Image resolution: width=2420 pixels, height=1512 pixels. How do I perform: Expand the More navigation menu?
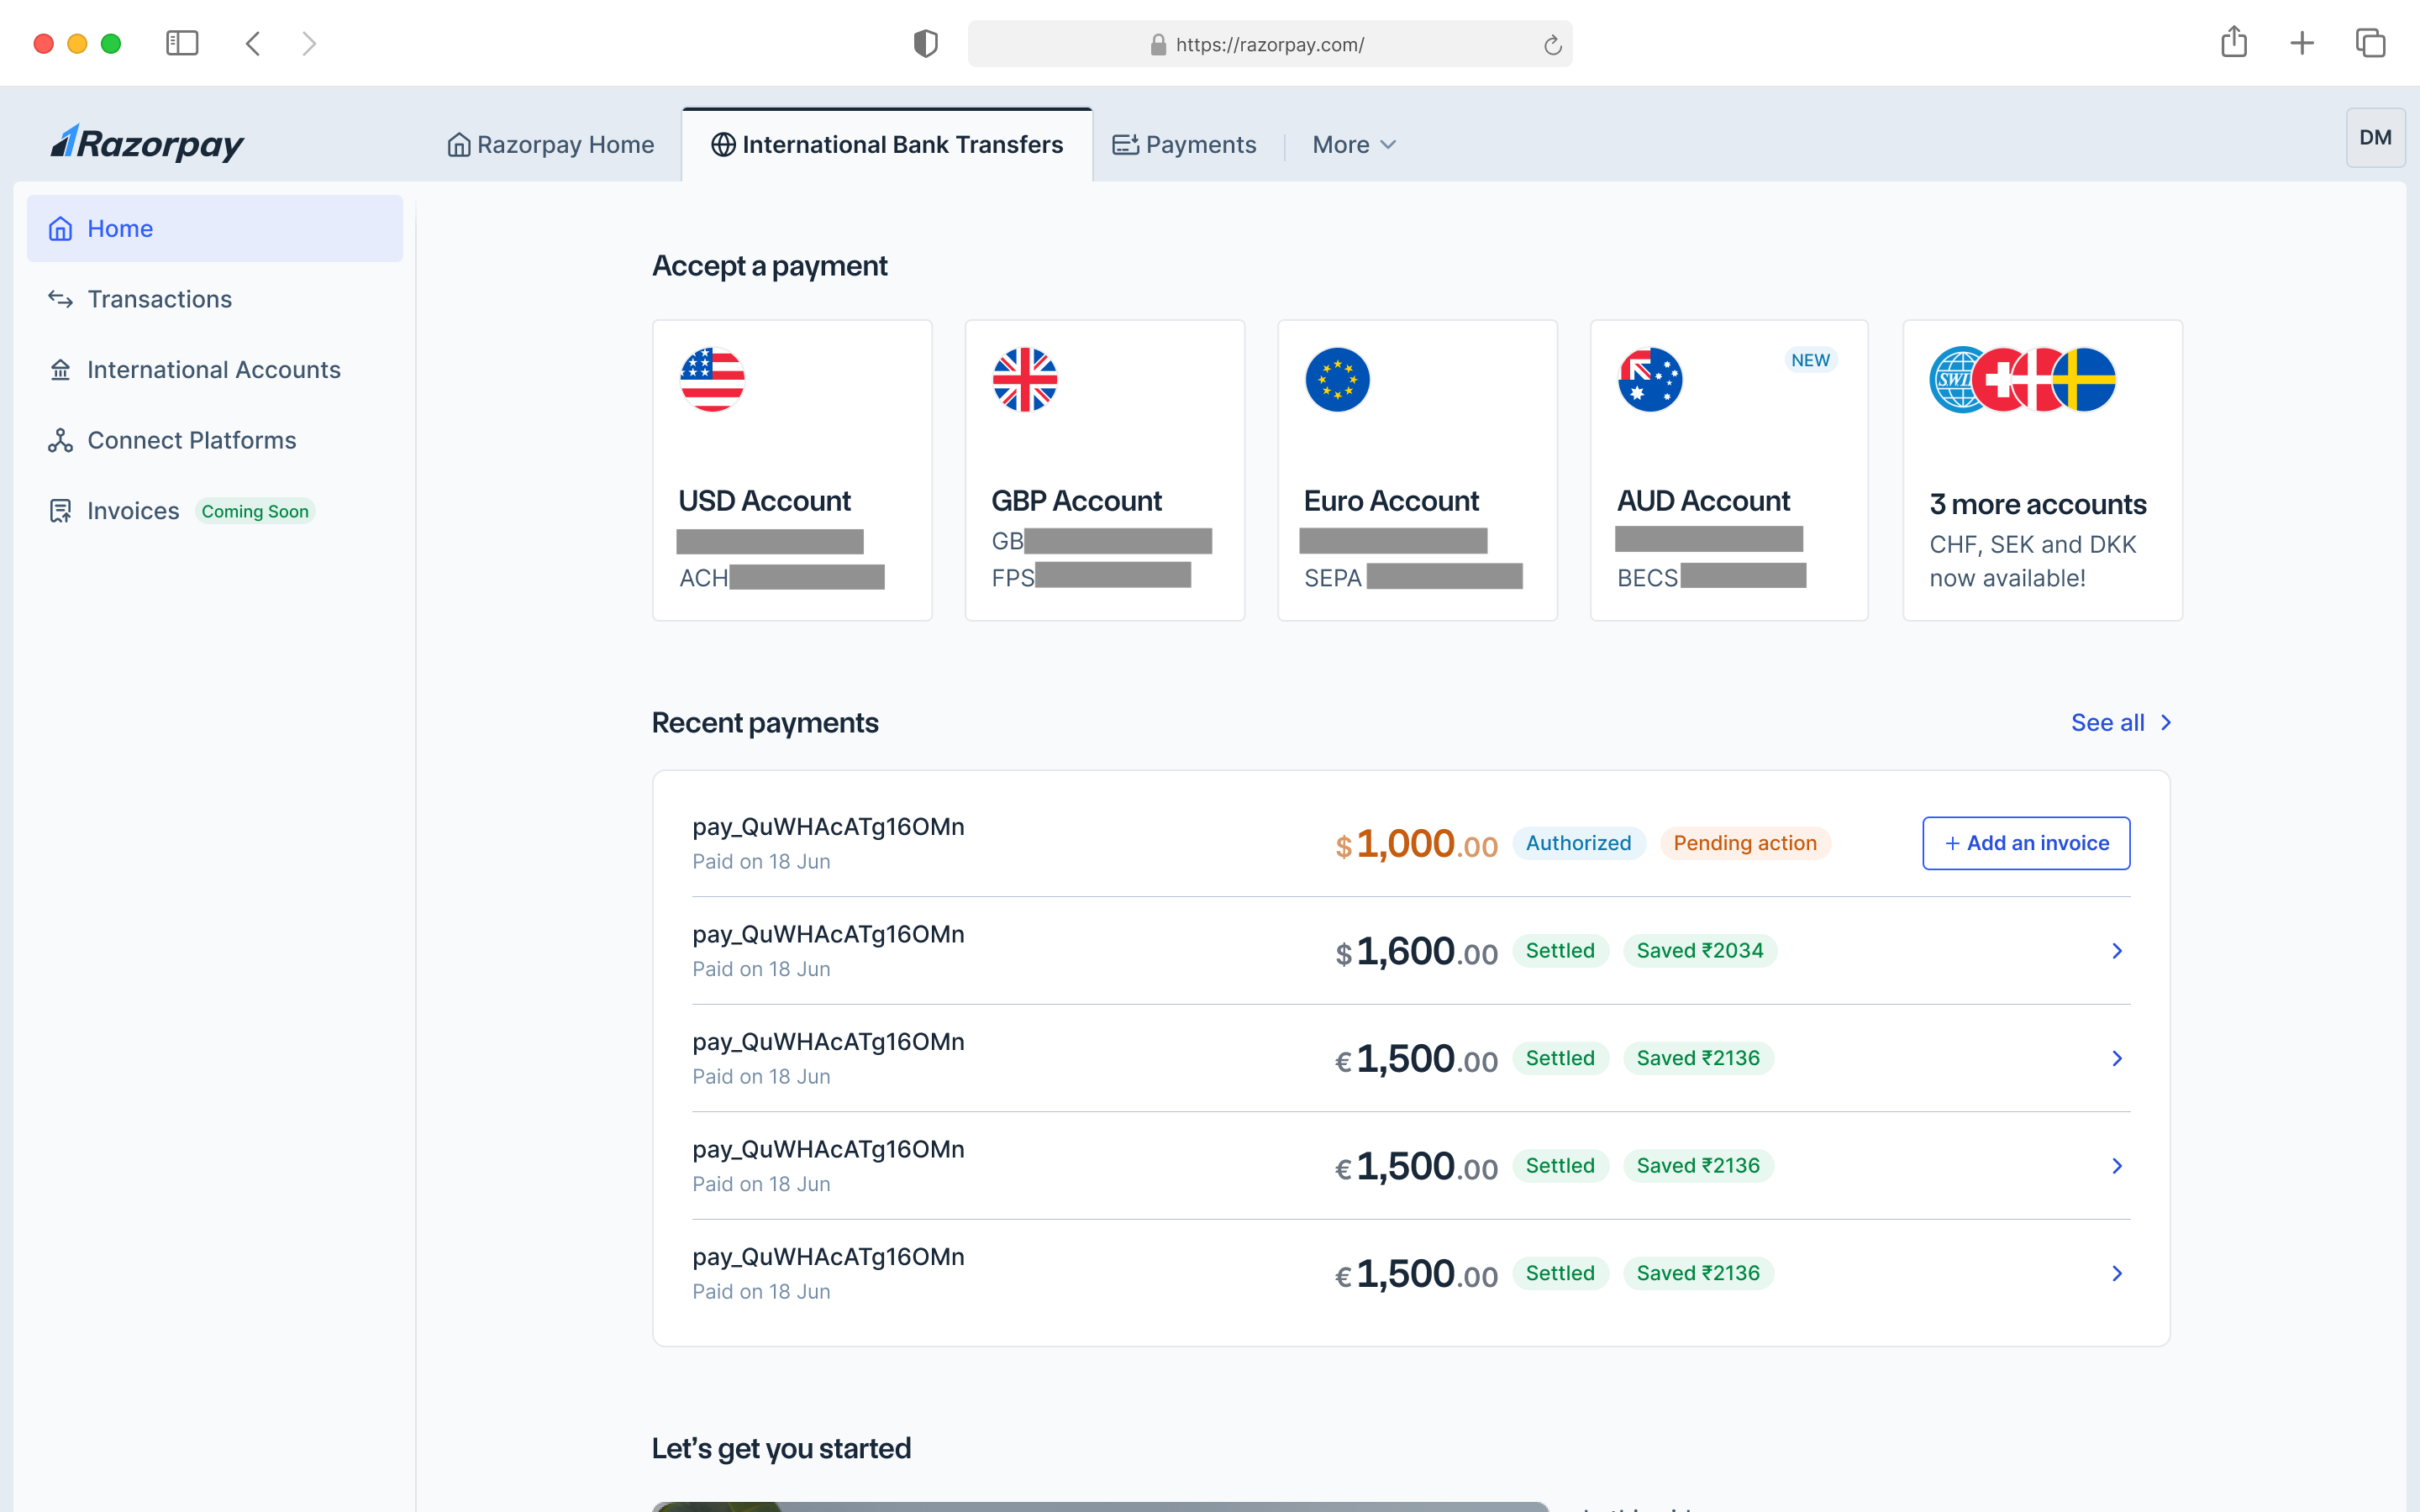click(x=1352, y=144)
